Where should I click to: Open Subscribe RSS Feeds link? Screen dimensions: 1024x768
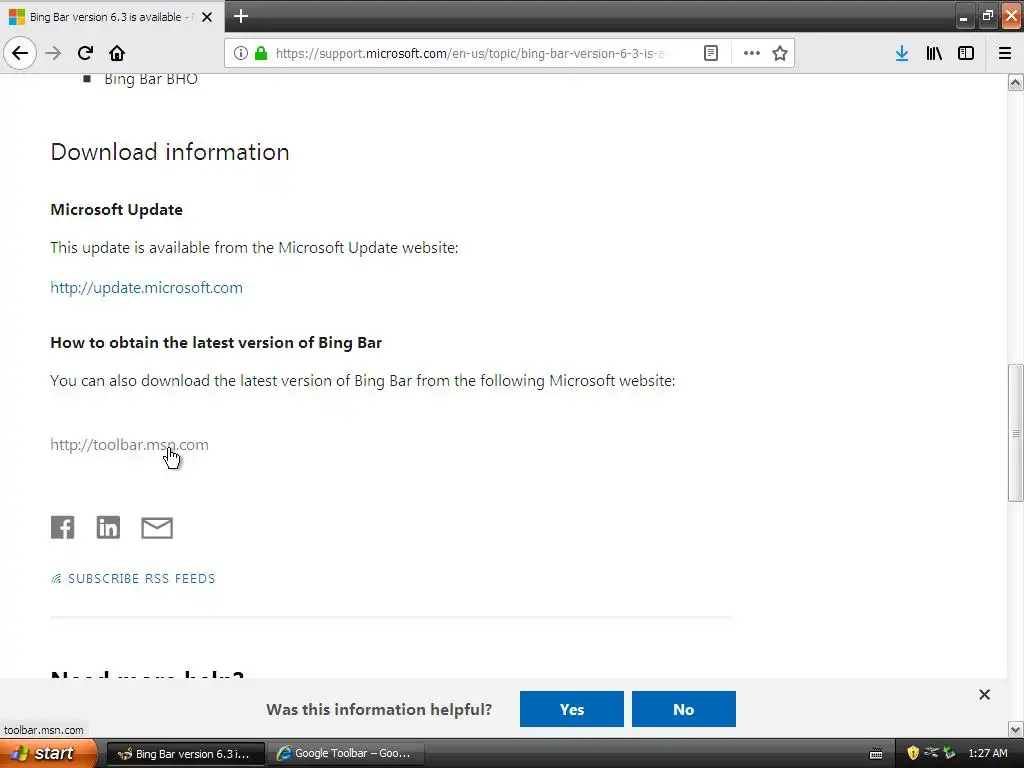coord(133,579)
